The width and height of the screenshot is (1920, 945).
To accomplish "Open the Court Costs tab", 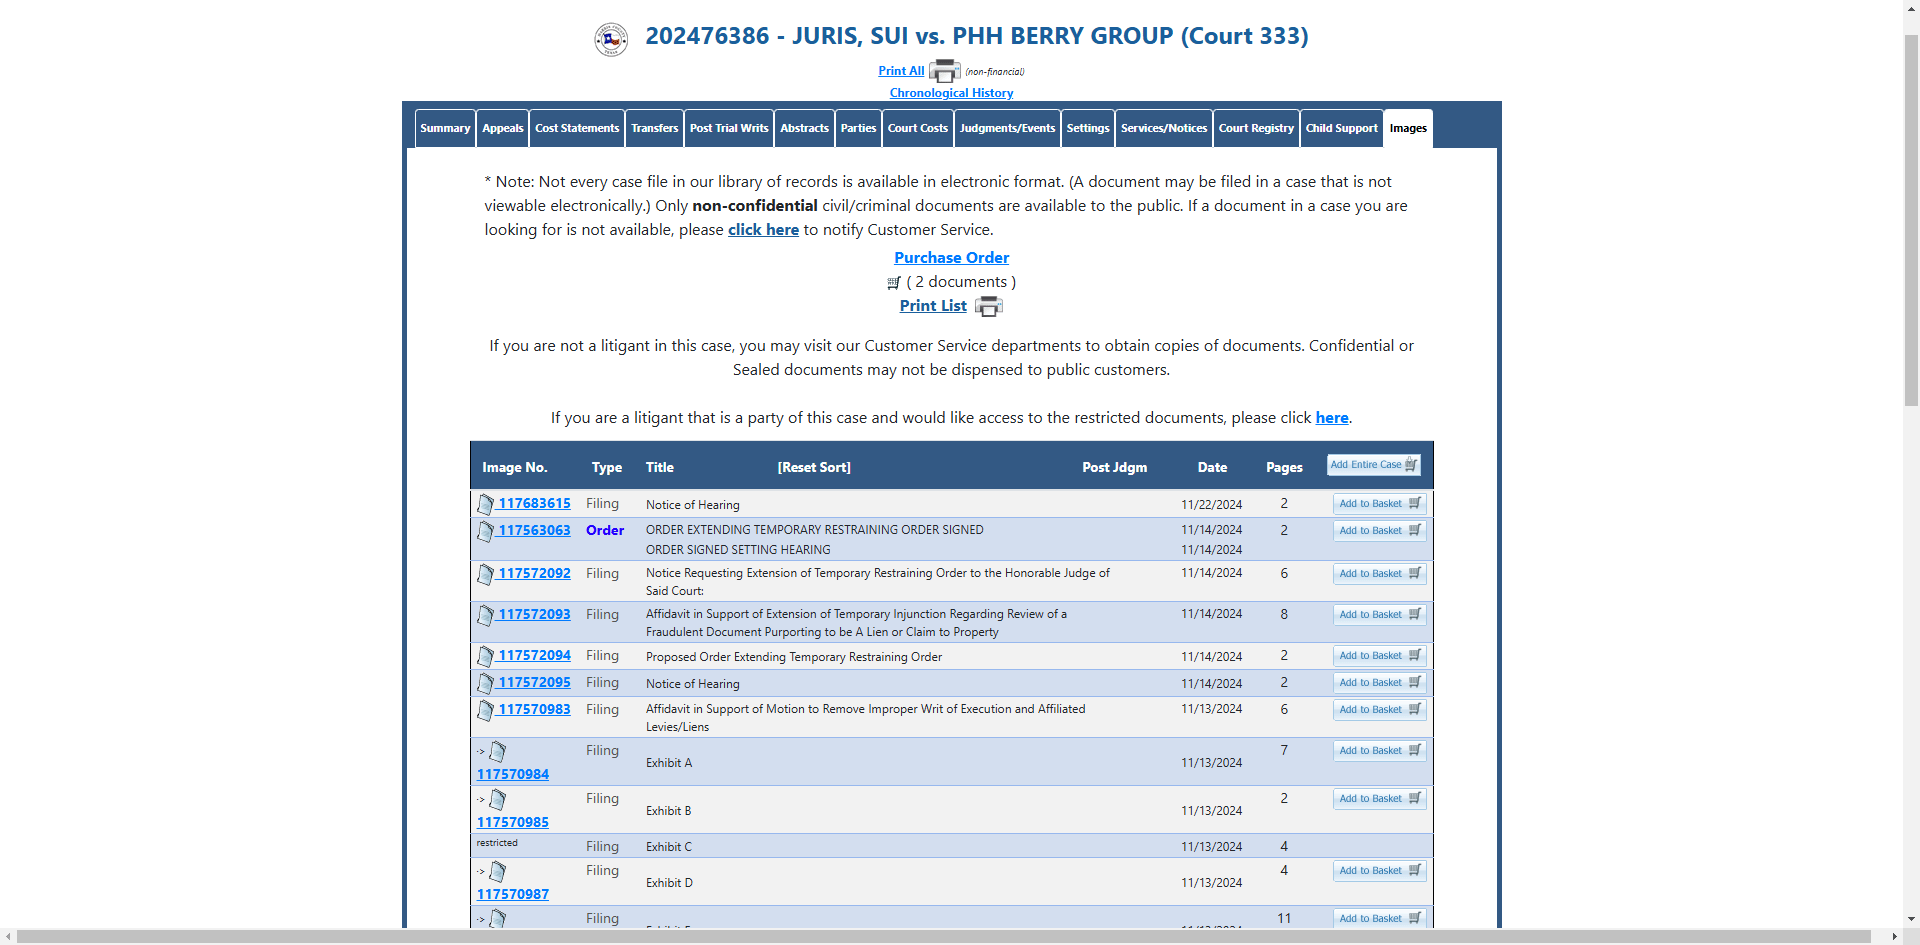I will (x=918, y=128).
